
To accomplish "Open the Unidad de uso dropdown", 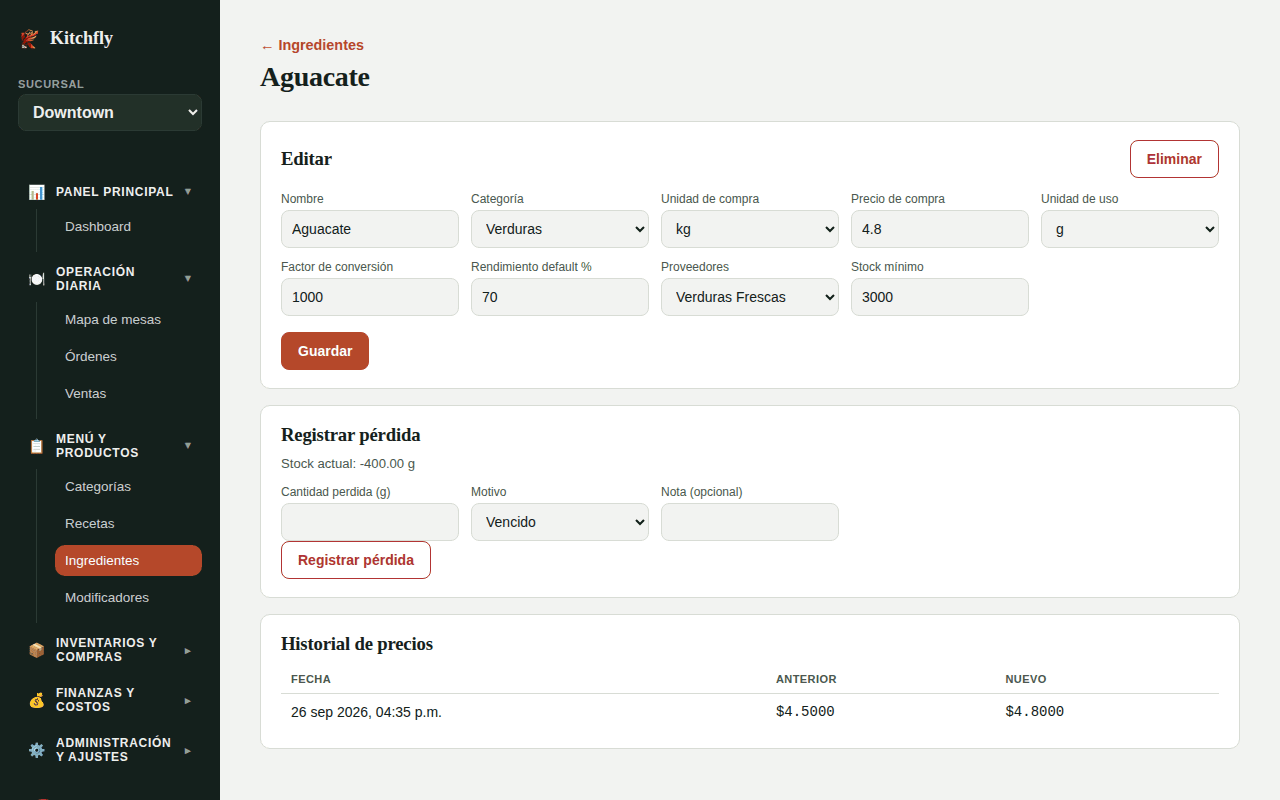I will click(1130, 229).
